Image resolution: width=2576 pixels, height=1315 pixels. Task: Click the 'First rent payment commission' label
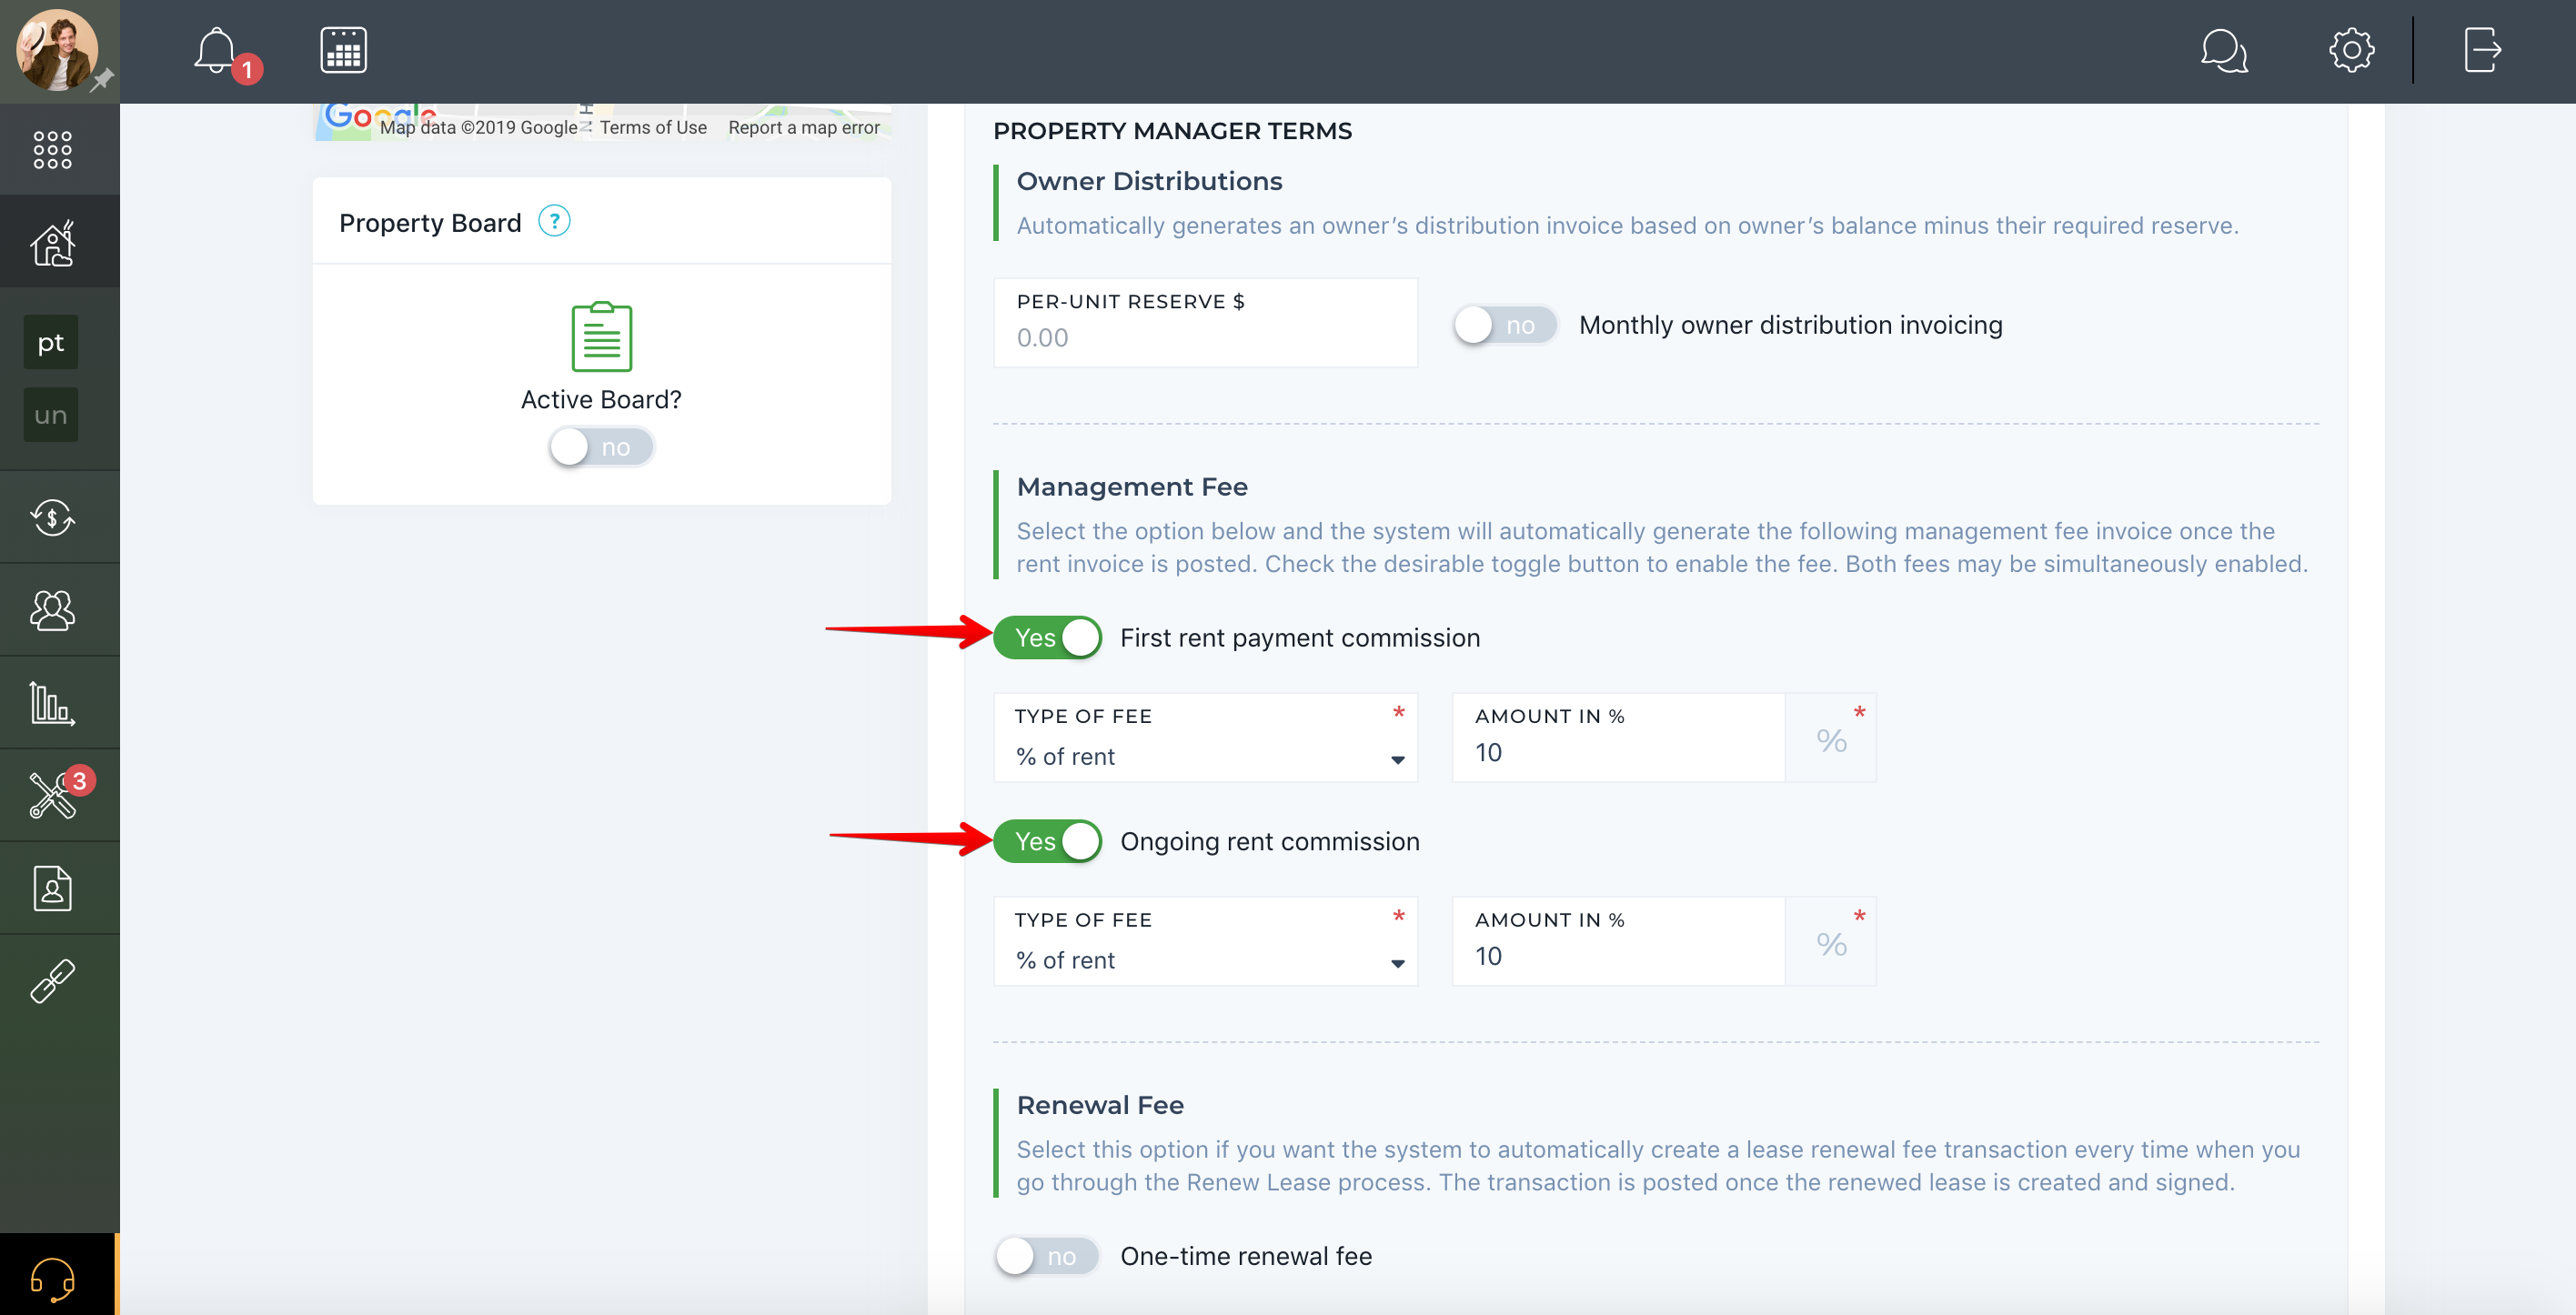[1300, 639]
